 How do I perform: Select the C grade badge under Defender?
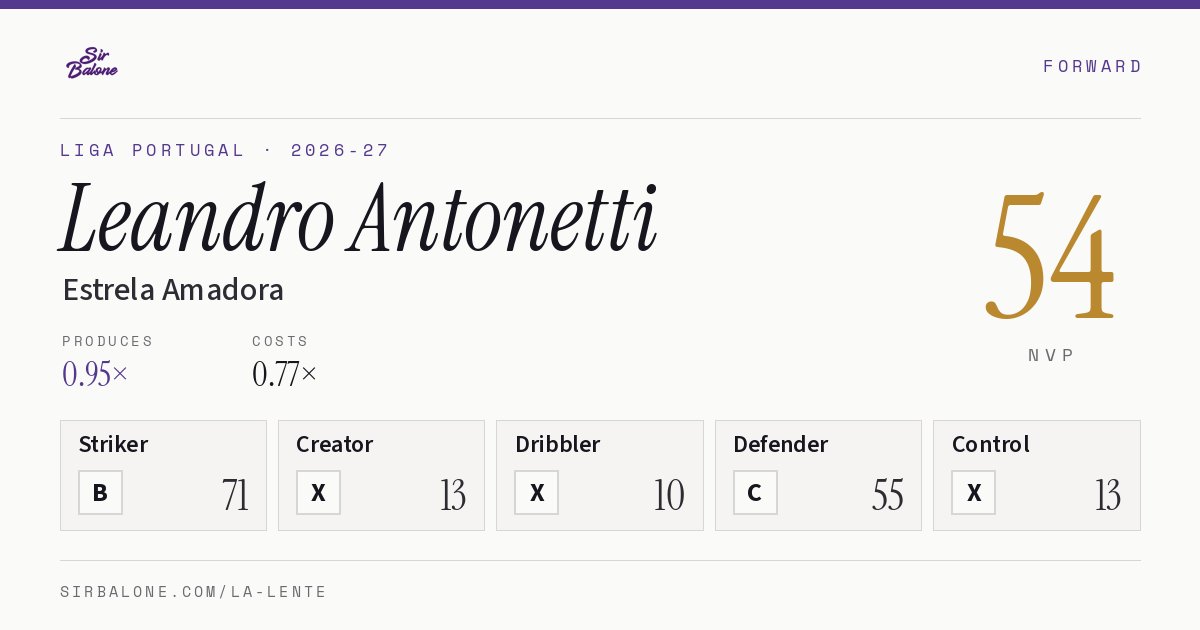pyautogui.click(x=755, y=492)
